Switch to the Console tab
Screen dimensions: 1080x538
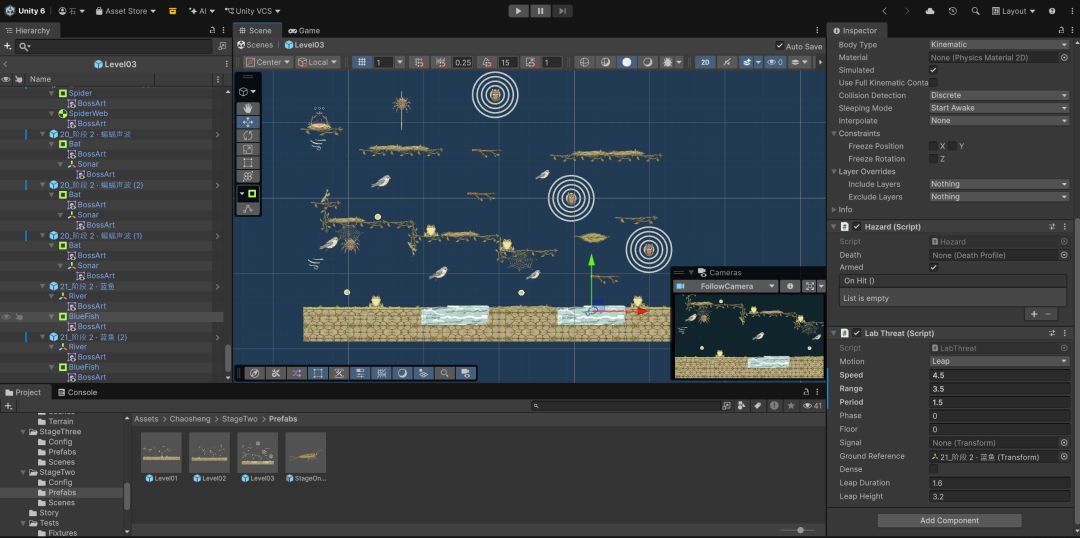point(76,393)
